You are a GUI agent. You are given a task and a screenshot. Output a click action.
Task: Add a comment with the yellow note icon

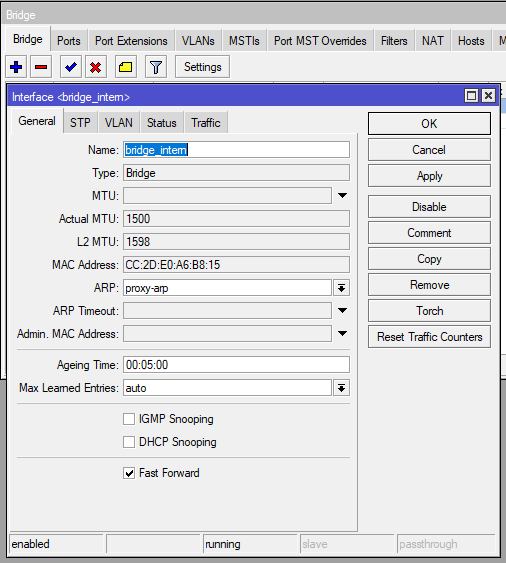(x=126, y=67)
